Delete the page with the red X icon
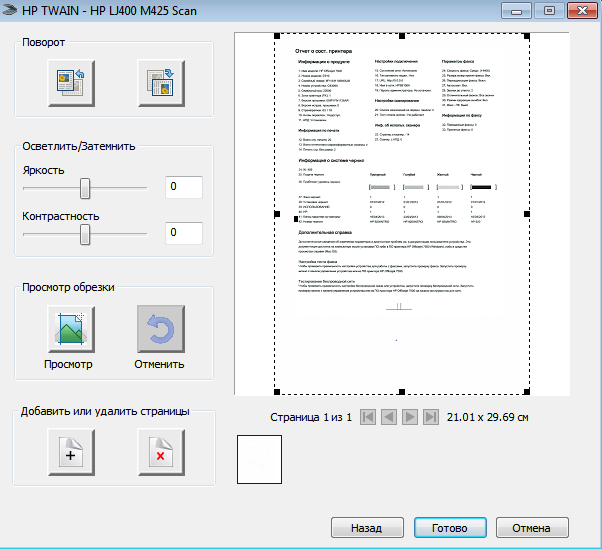Screen dimensions: 602x549 pyautogui.click(x=160, y=454)
